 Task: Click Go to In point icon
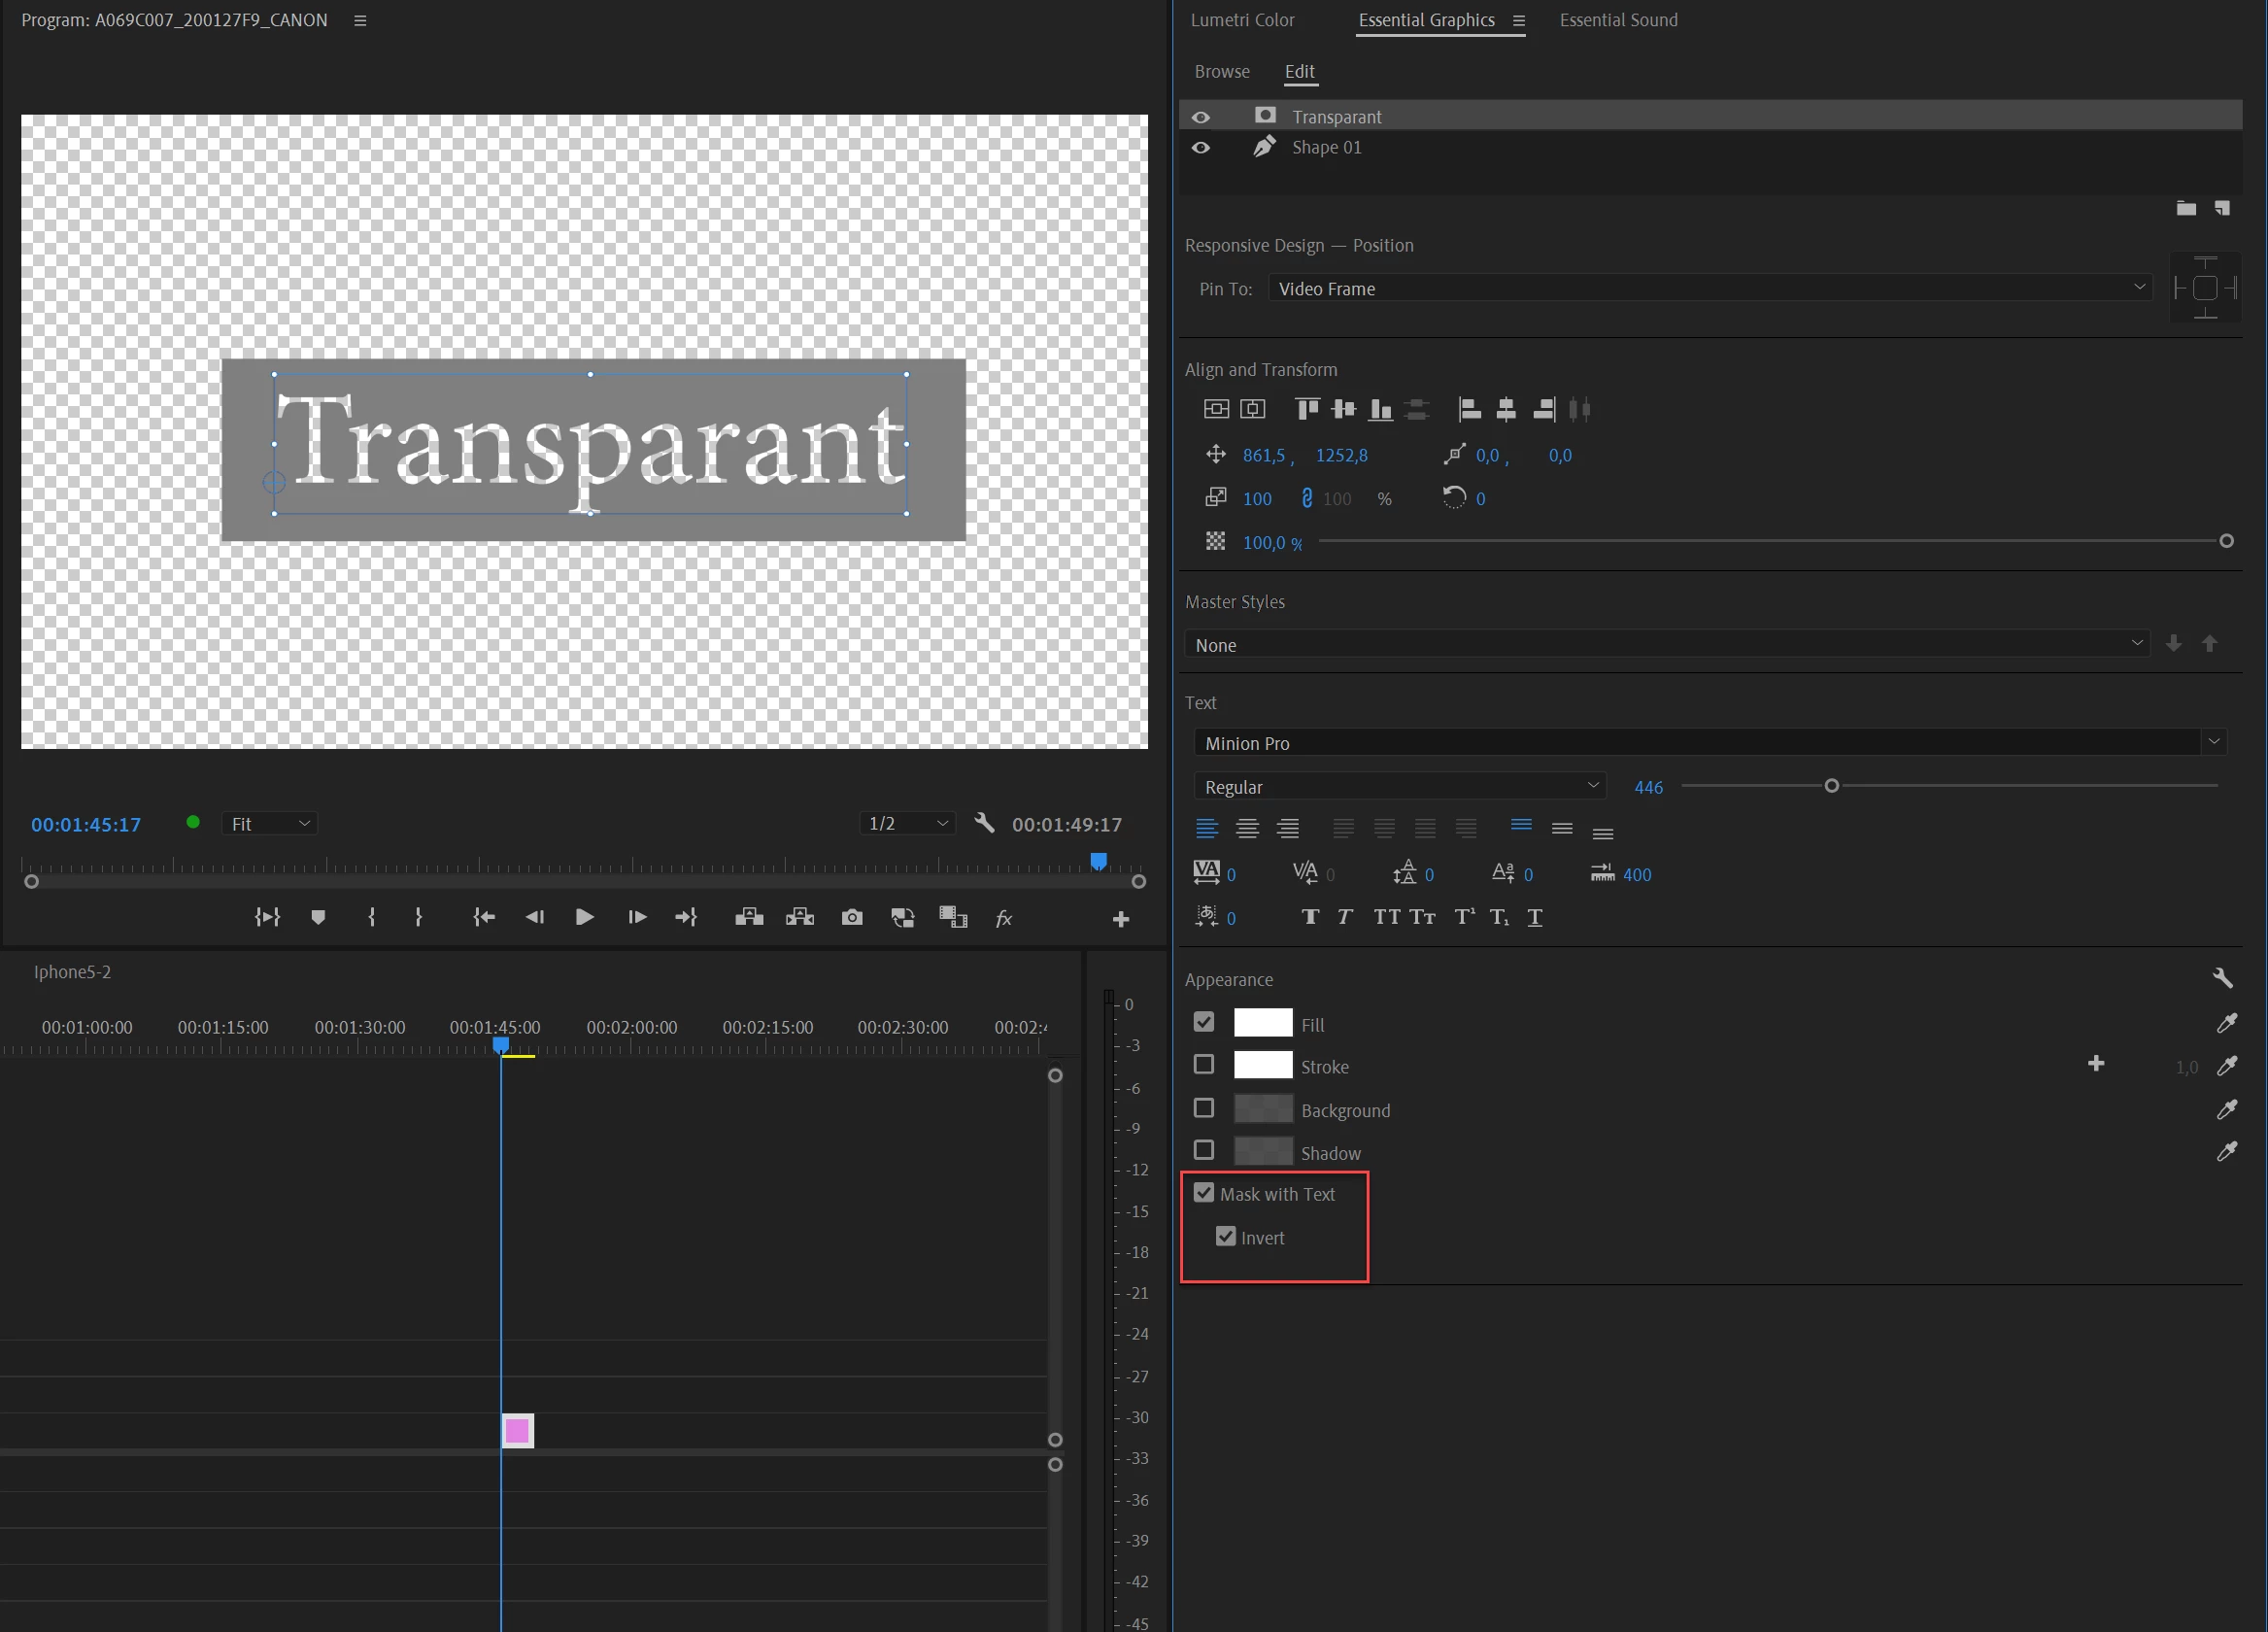coord(484,917)
